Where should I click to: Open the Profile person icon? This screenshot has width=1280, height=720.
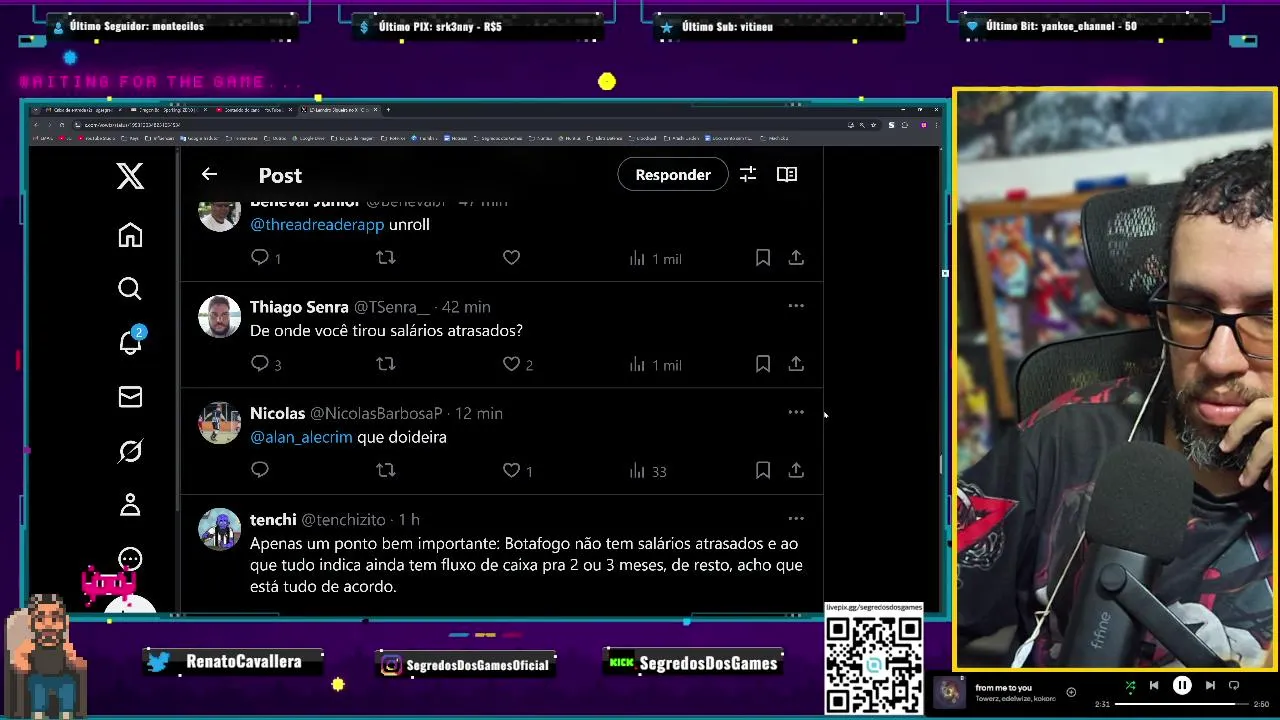pos(130,505)
